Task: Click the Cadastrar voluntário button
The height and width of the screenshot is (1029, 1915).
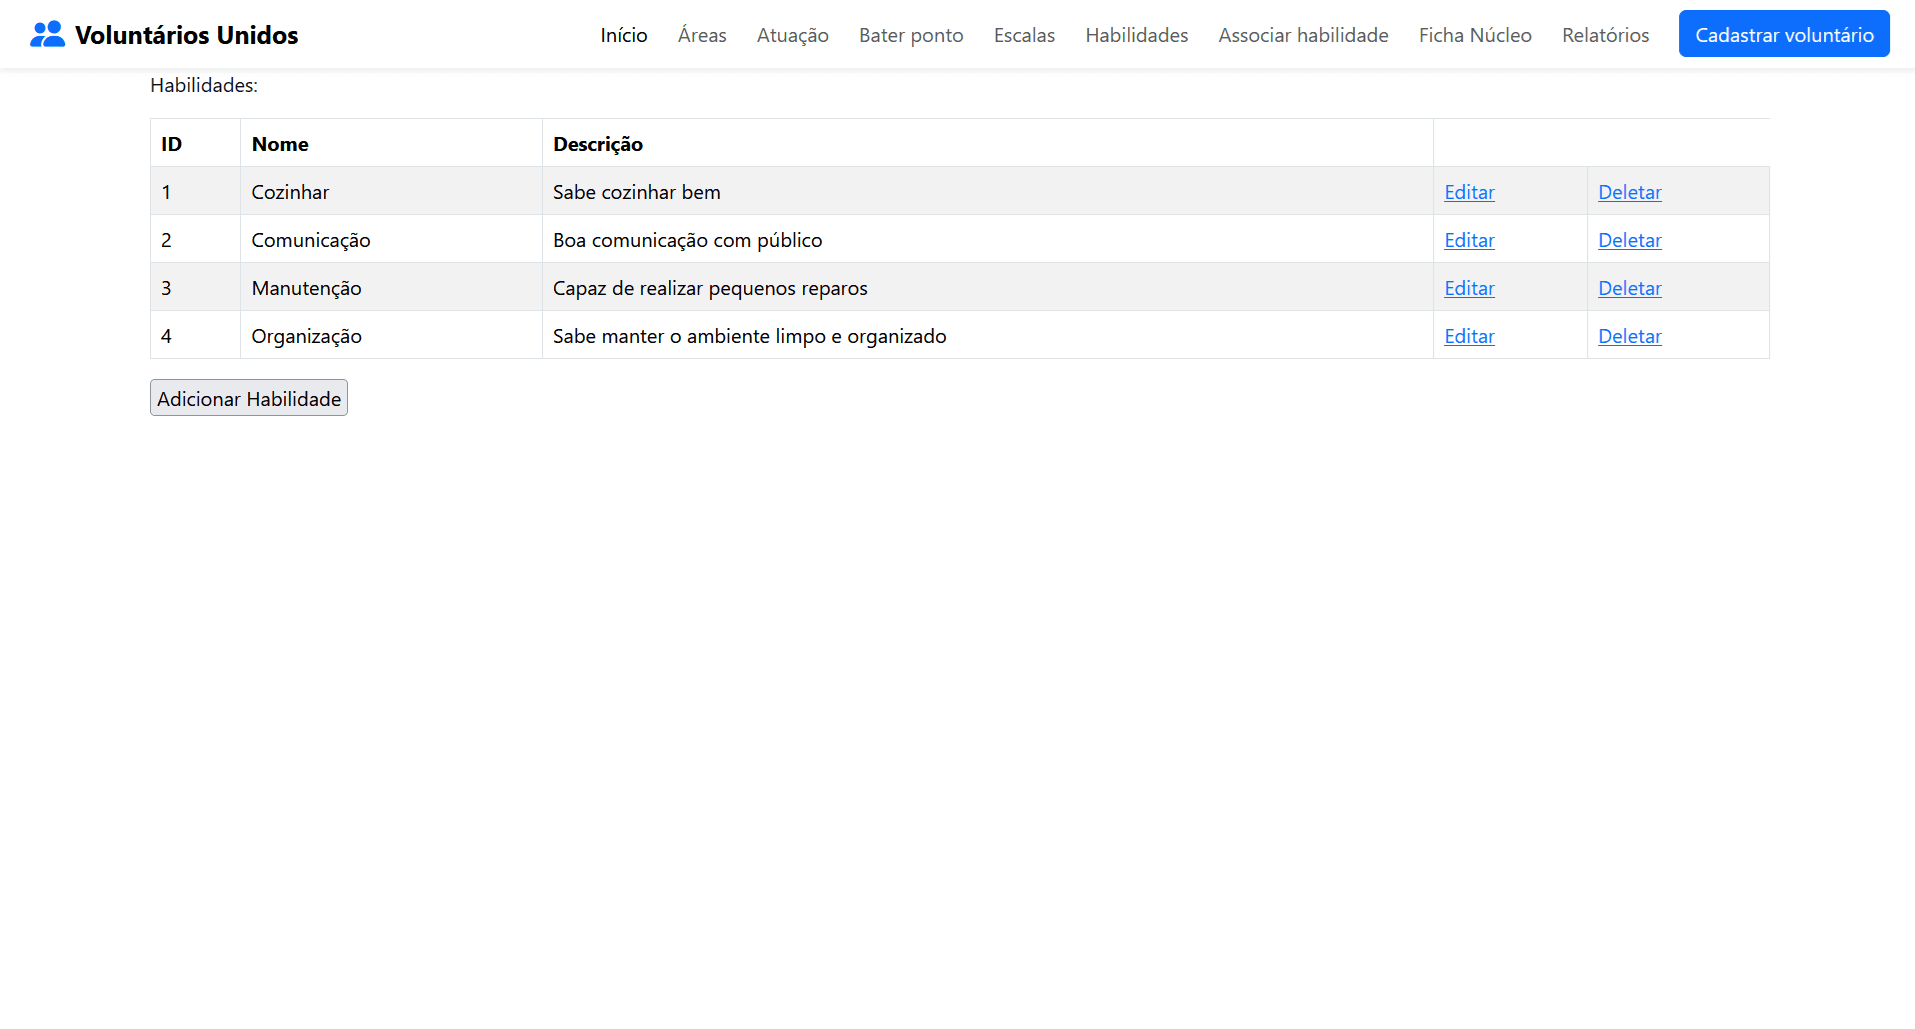Action: click(1784, 33)
